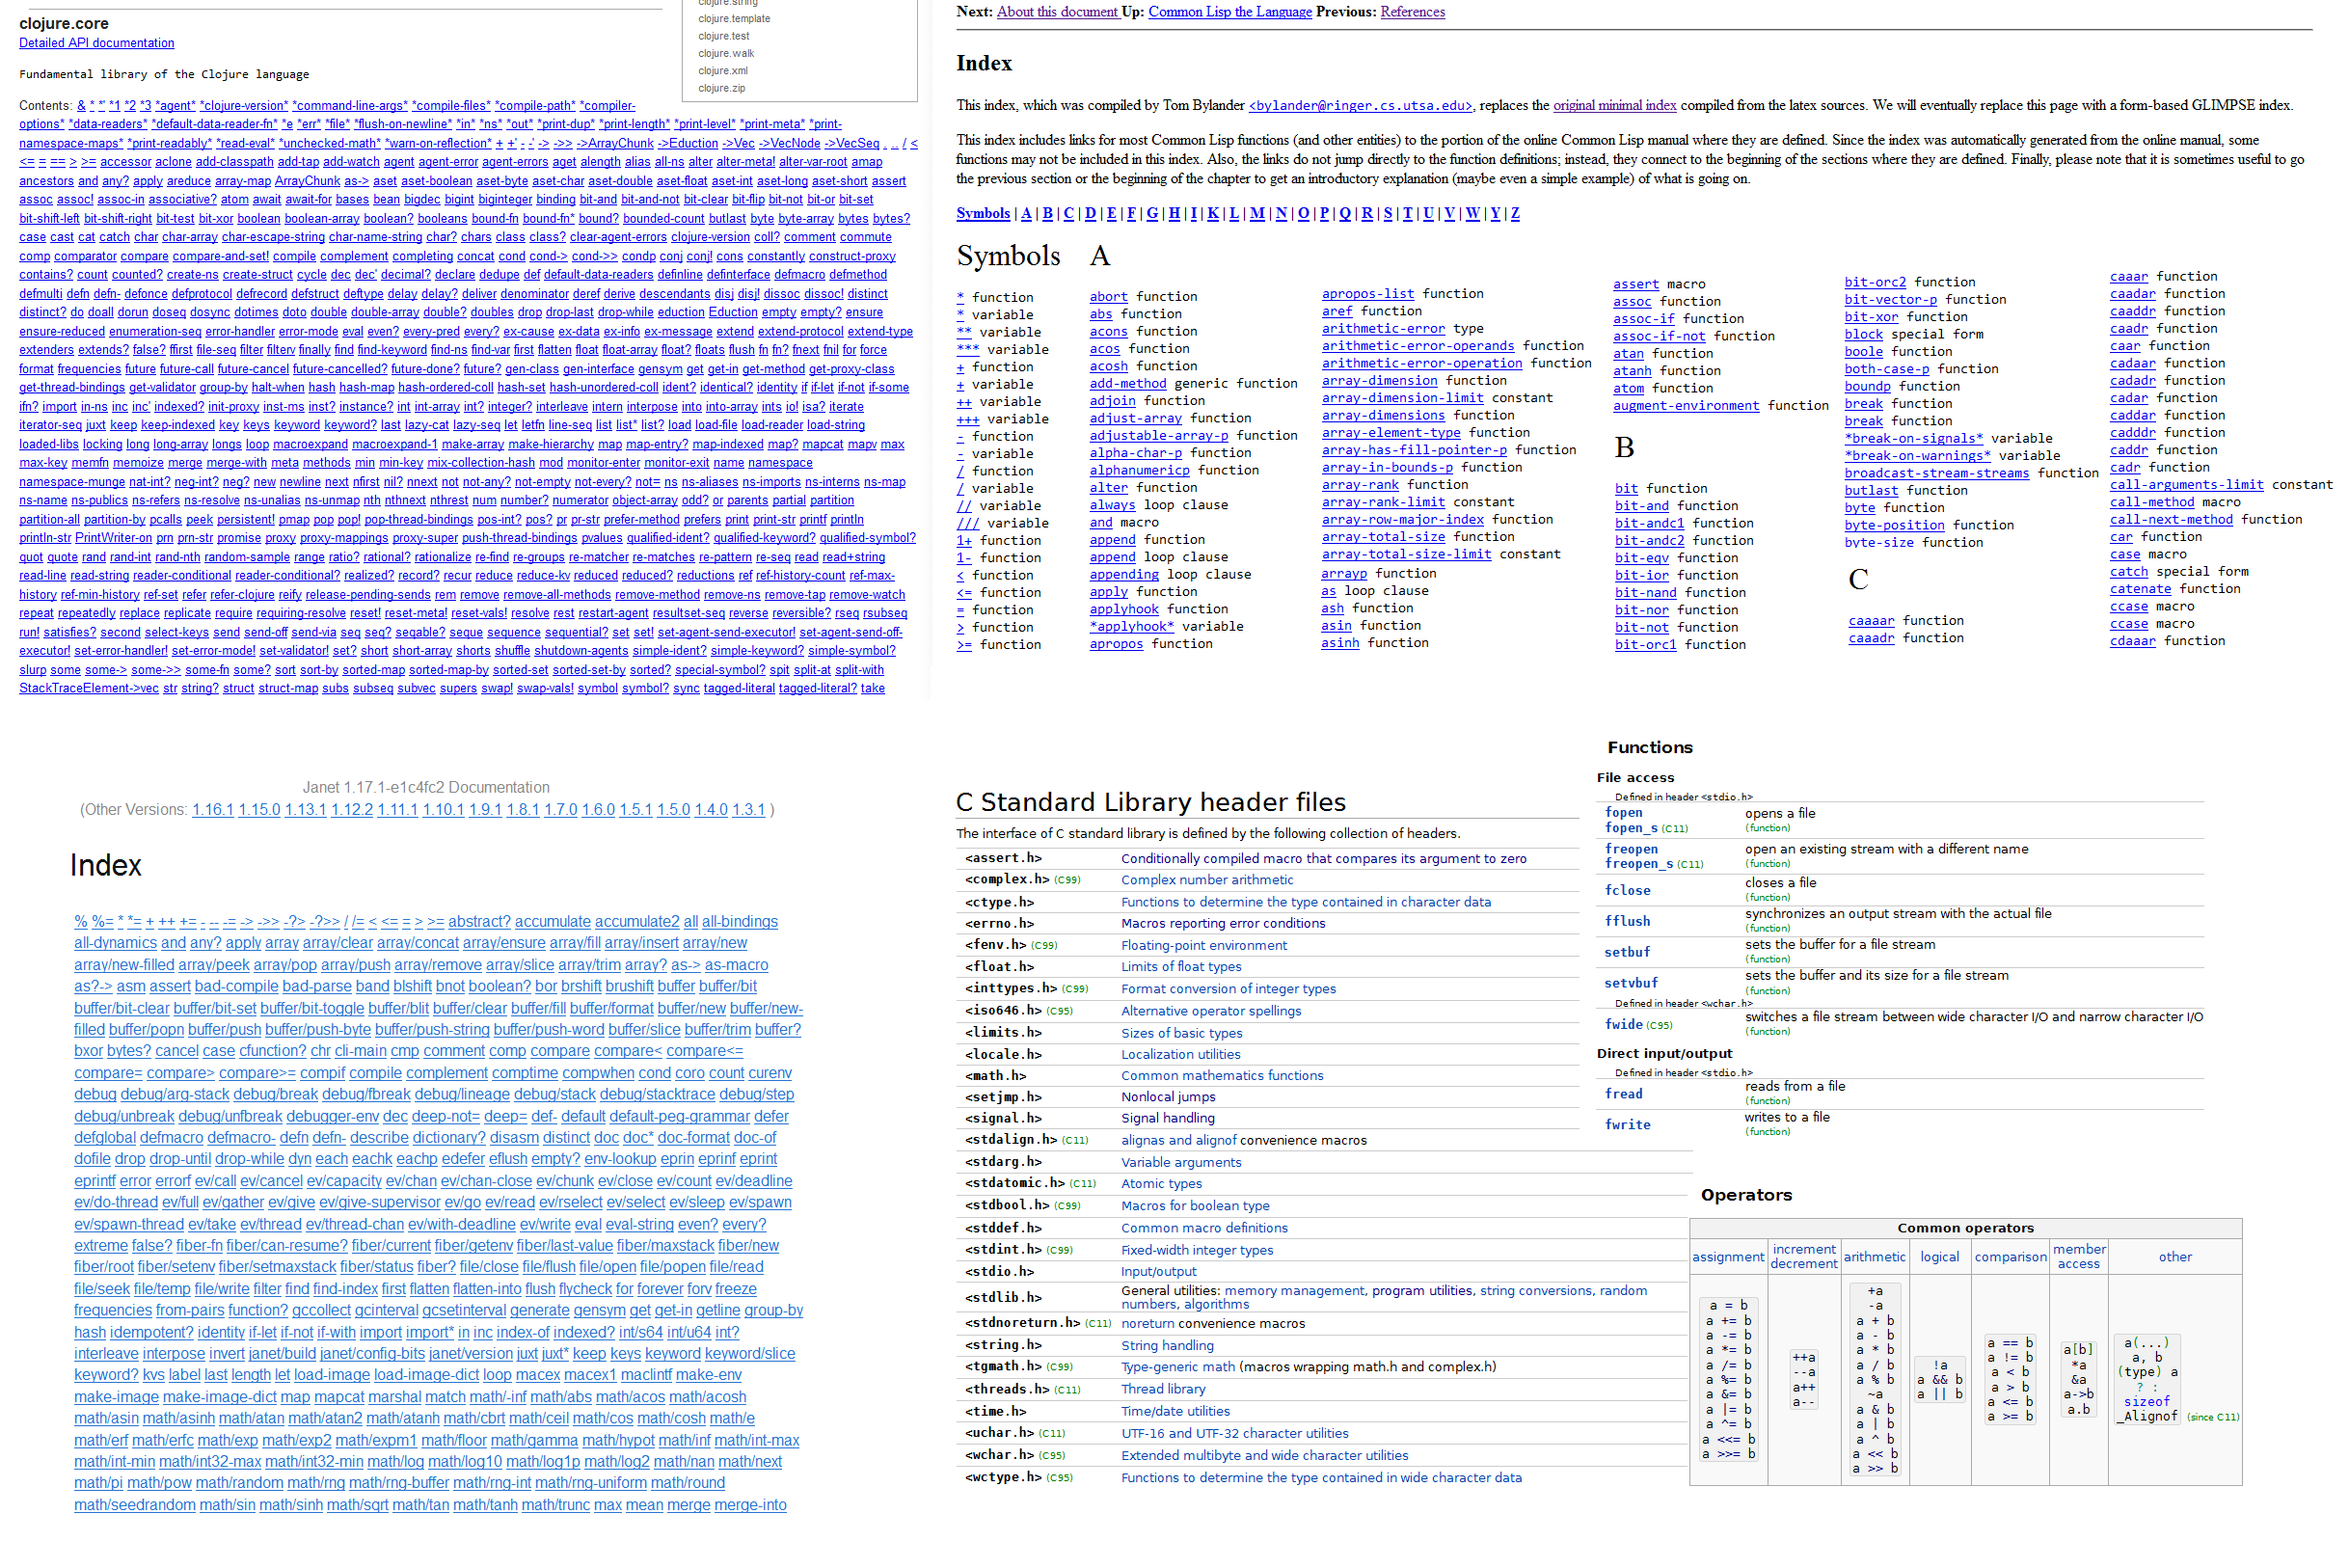Open the Floating-point environment link
This screenshot has width=2349, height=1568.
1203,945
